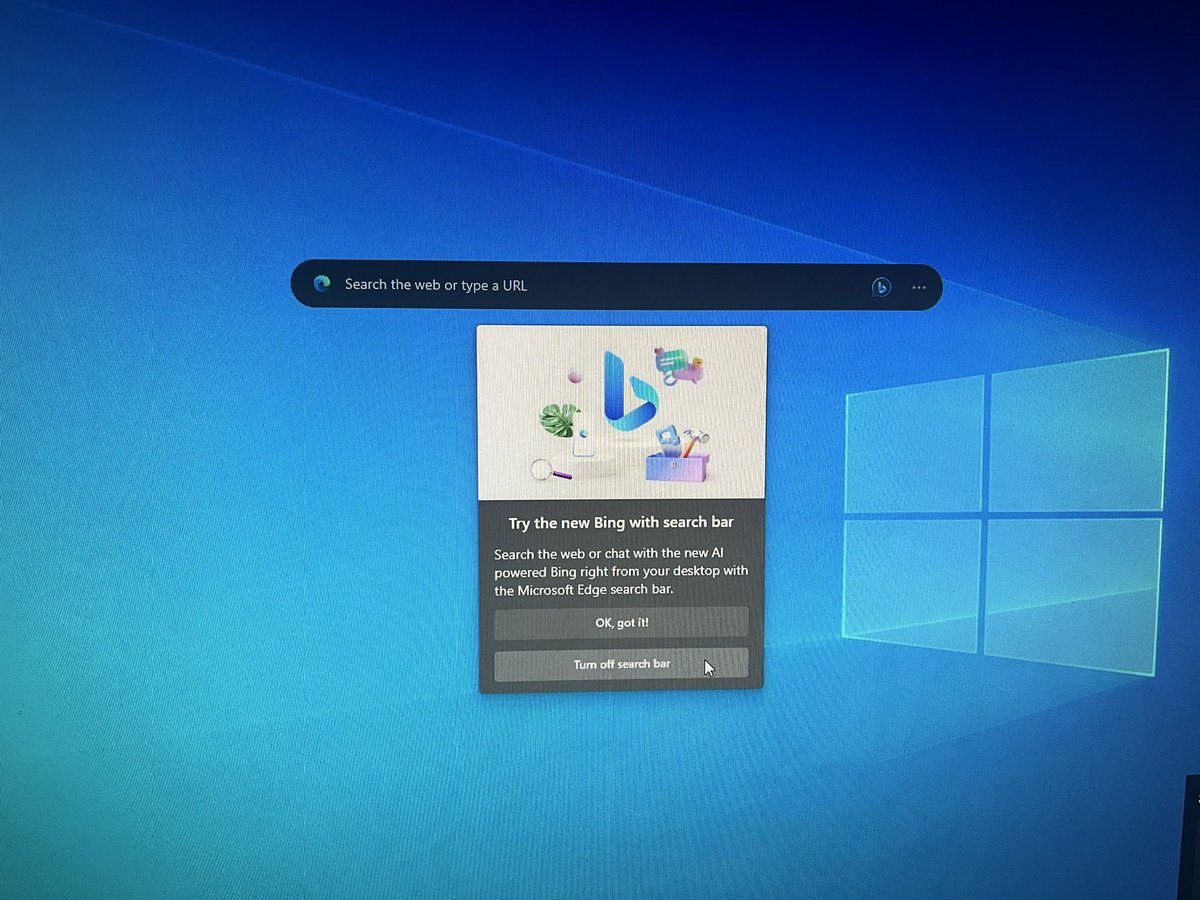Click the Bing promo illustration image
1200x900 pixels.
pyautogui.click(x=622, y=413)
